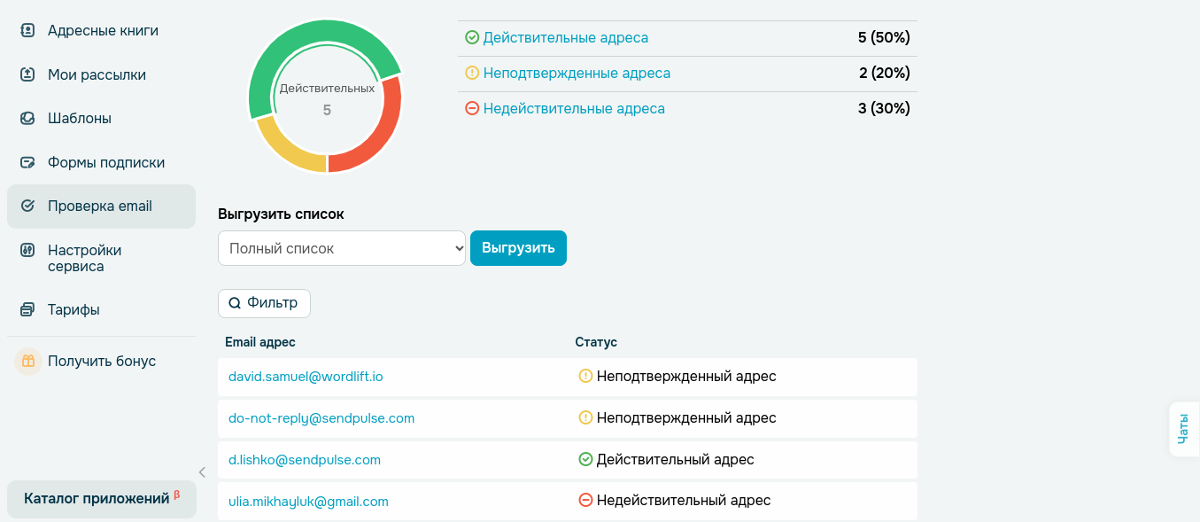1200x522 pixels.
Task: Click the 5 (50%) value
Action: [x=884, y=37]
